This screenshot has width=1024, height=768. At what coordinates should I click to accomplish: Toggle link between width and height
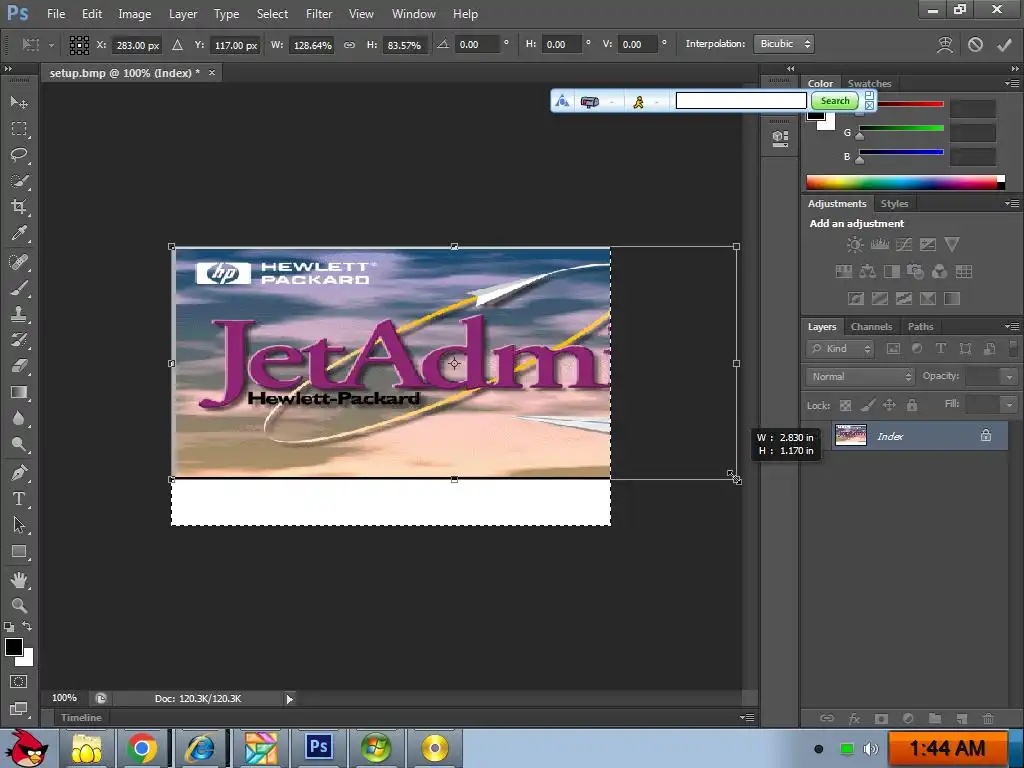349,45
